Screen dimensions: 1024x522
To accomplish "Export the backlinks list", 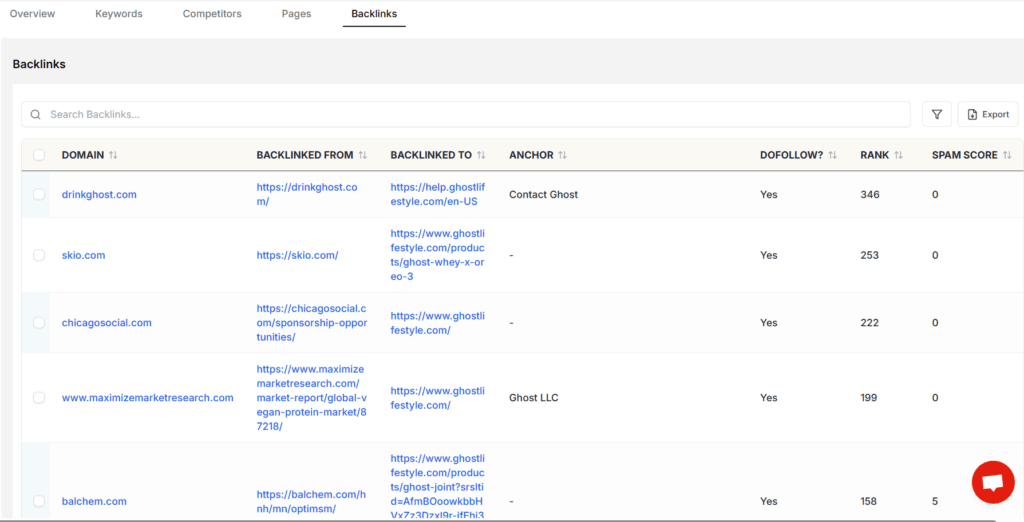I will pos(987,114).
